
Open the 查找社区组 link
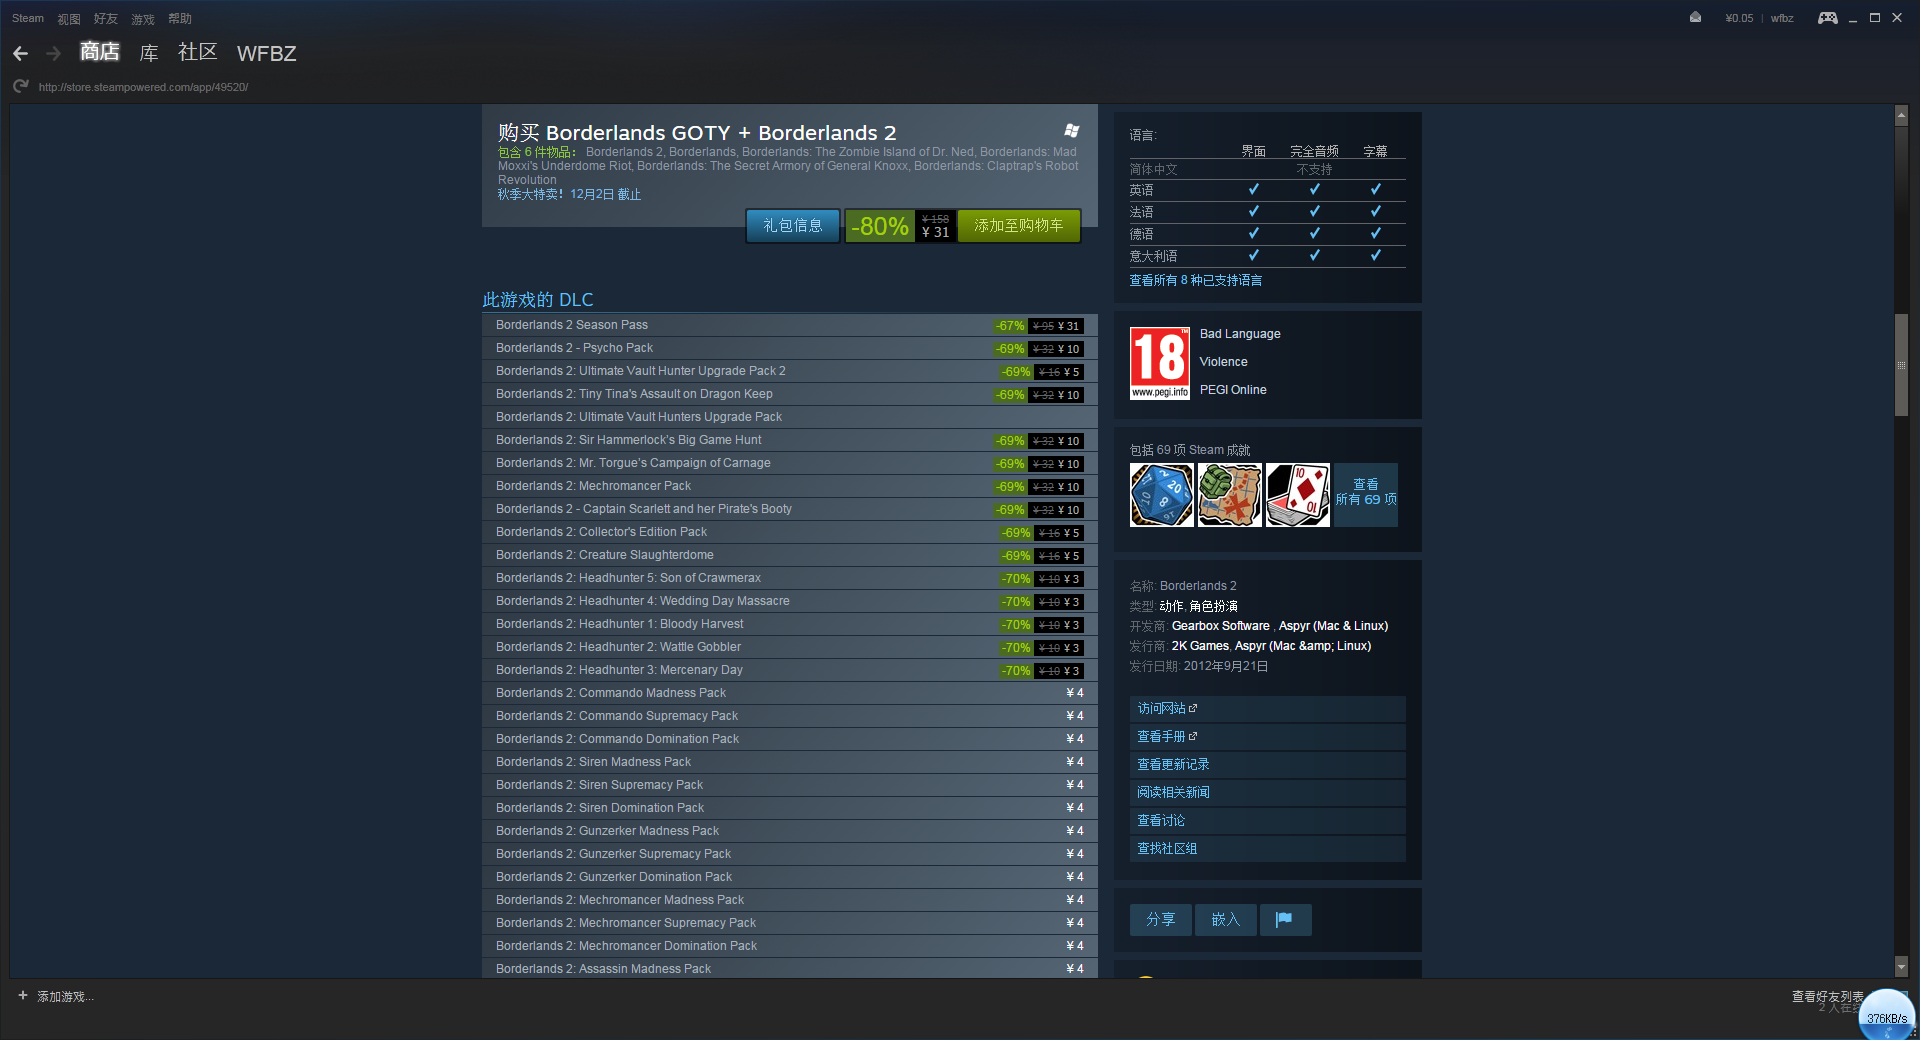(x=1268, y=849)
